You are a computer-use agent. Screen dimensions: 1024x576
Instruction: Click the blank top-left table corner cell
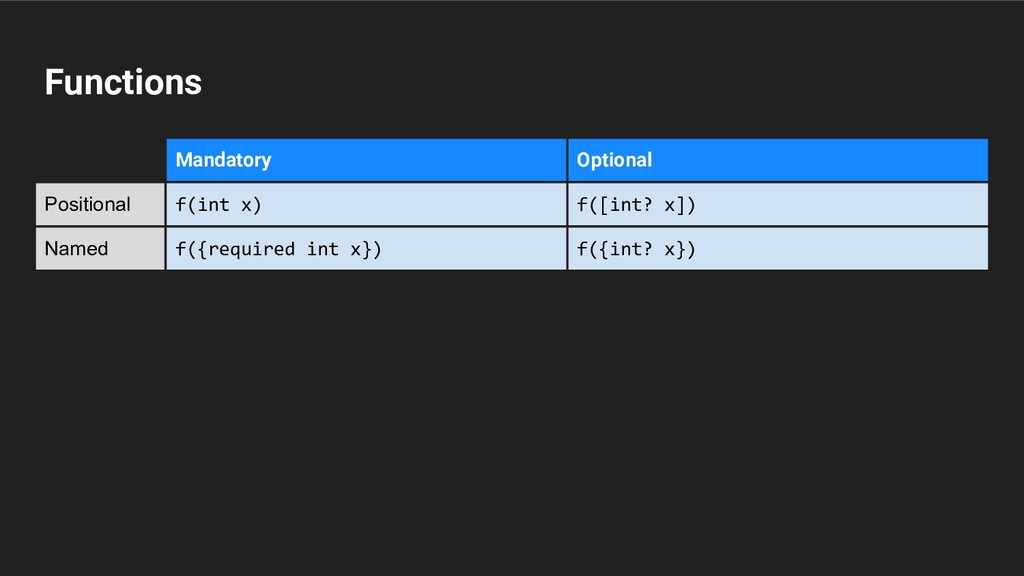tap(100, 160)
